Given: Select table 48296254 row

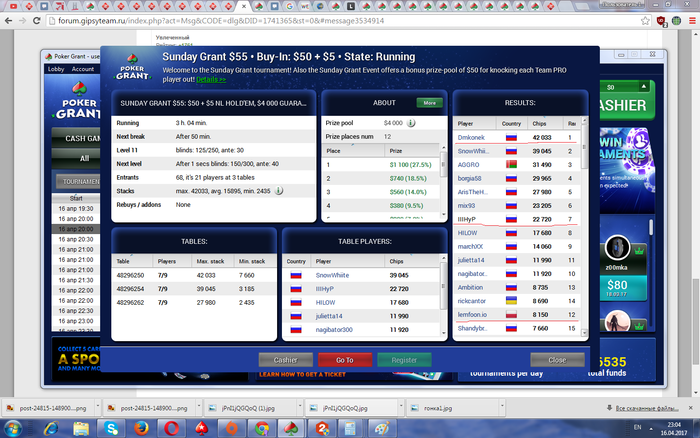Looking at the screenshot, I should (x=194, y=289).
